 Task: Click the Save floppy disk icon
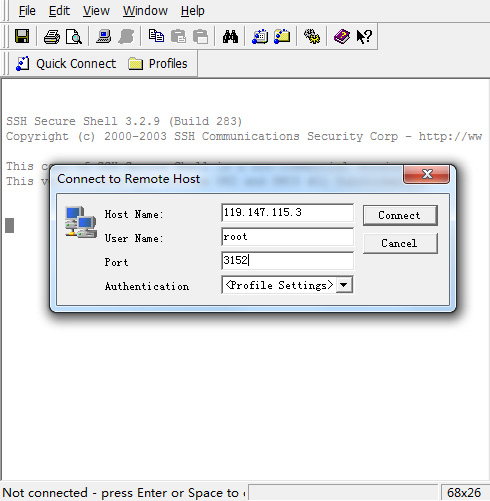pyautogui.click(x=22, y=36)
